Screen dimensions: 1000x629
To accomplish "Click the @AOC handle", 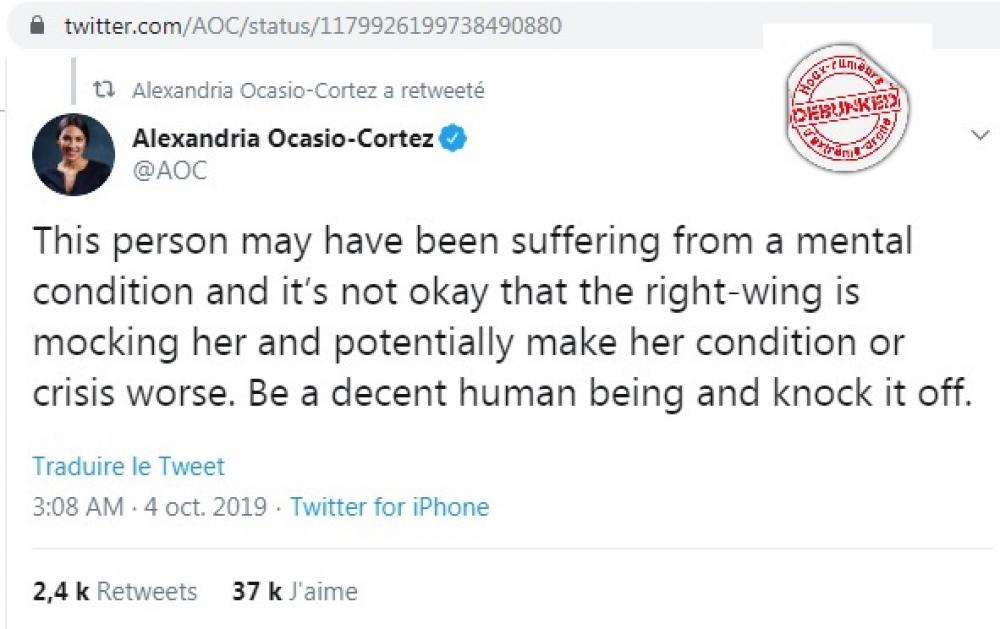I will tap(170, 171).
